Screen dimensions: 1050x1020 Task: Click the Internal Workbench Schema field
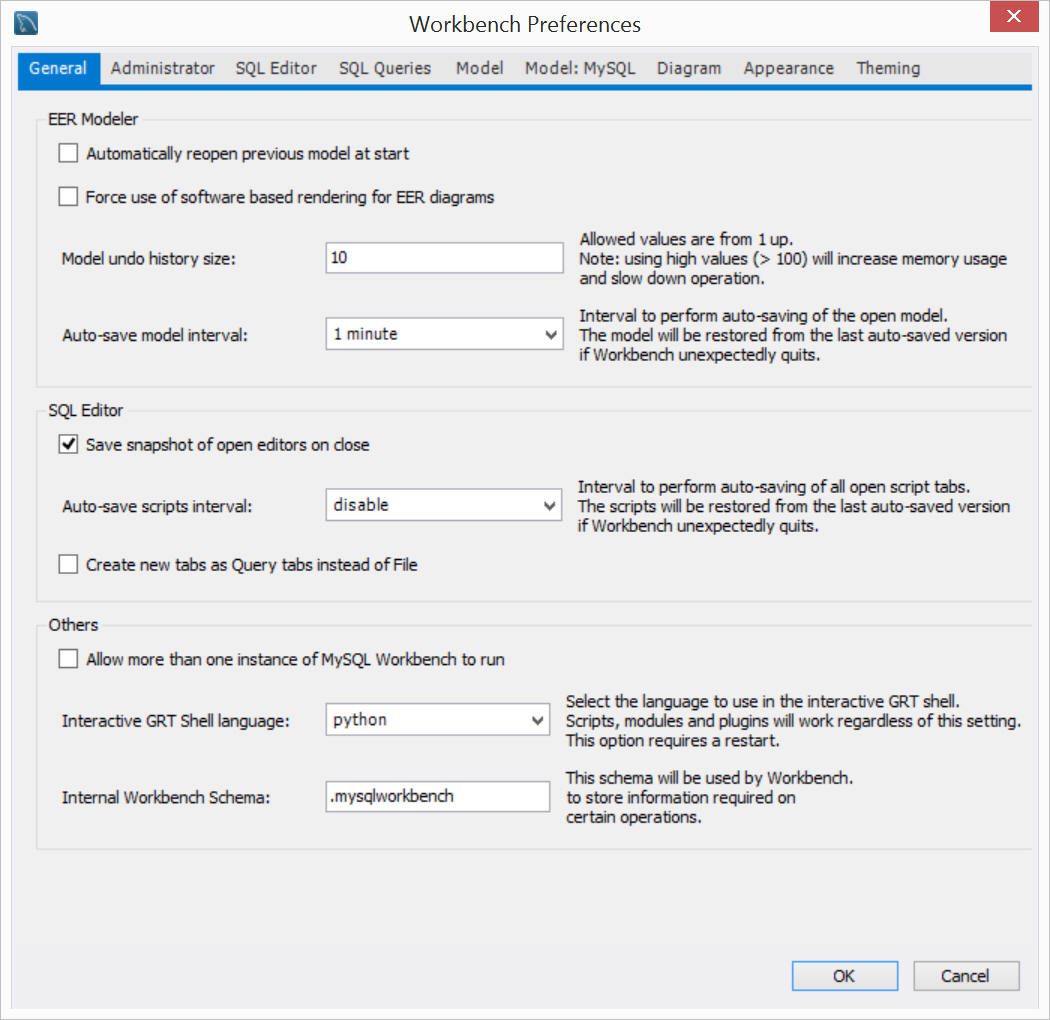pyautogui.click(x=437, y=796)
